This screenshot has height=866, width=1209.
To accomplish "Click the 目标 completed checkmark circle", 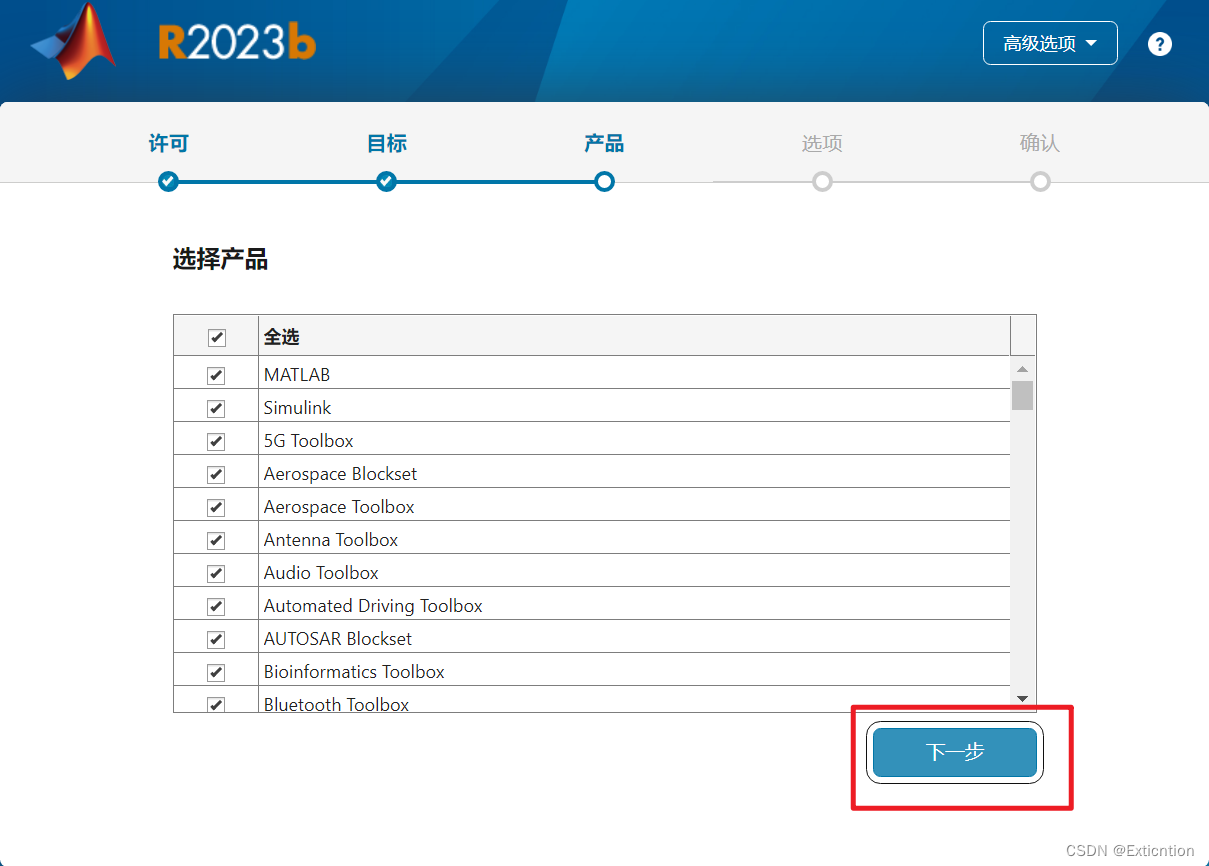I will tap(387, 182).
